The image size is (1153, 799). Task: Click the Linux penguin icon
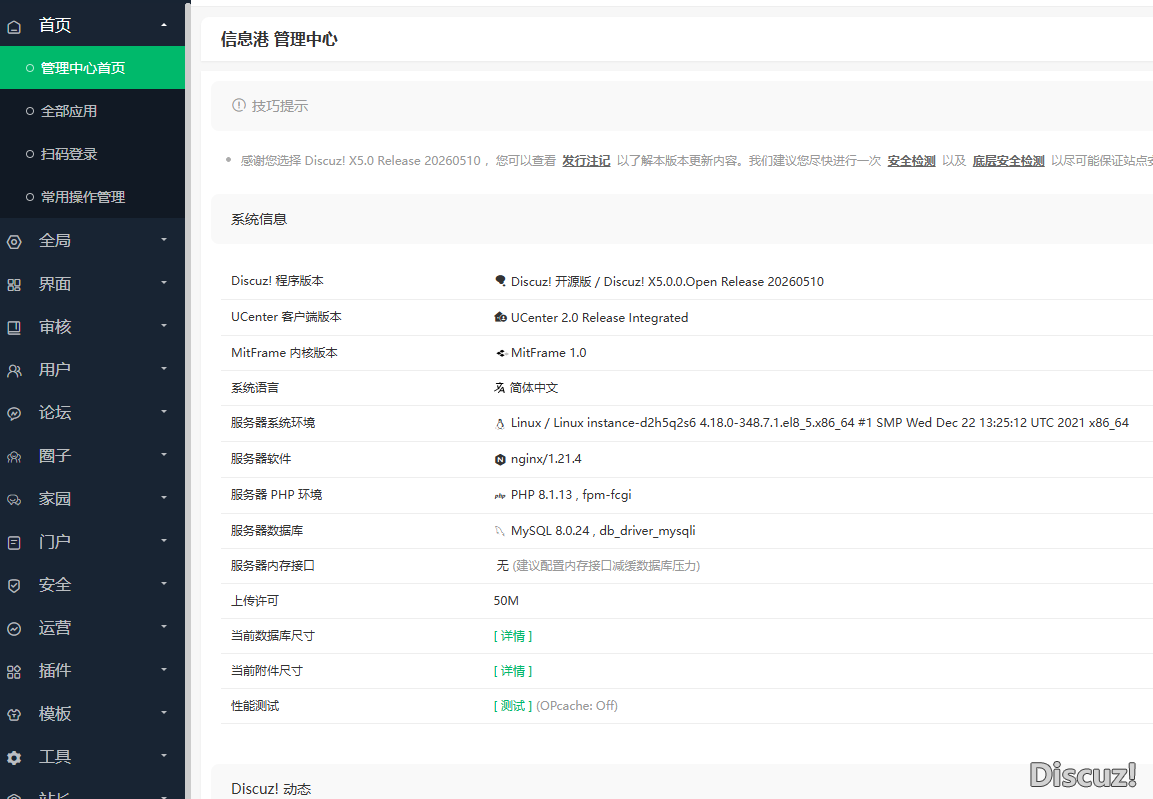click(x=500, y=423)
